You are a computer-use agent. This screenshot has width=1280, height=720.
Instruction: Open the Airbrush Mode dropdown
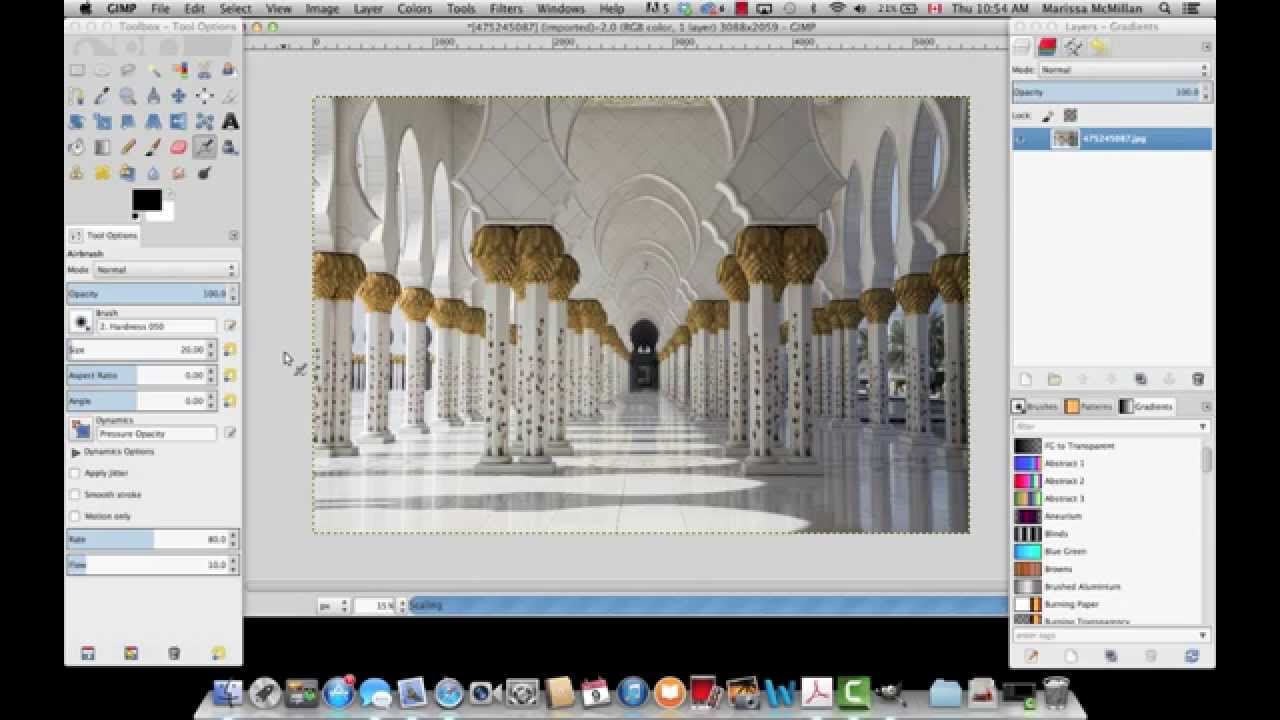coord(165,270)
